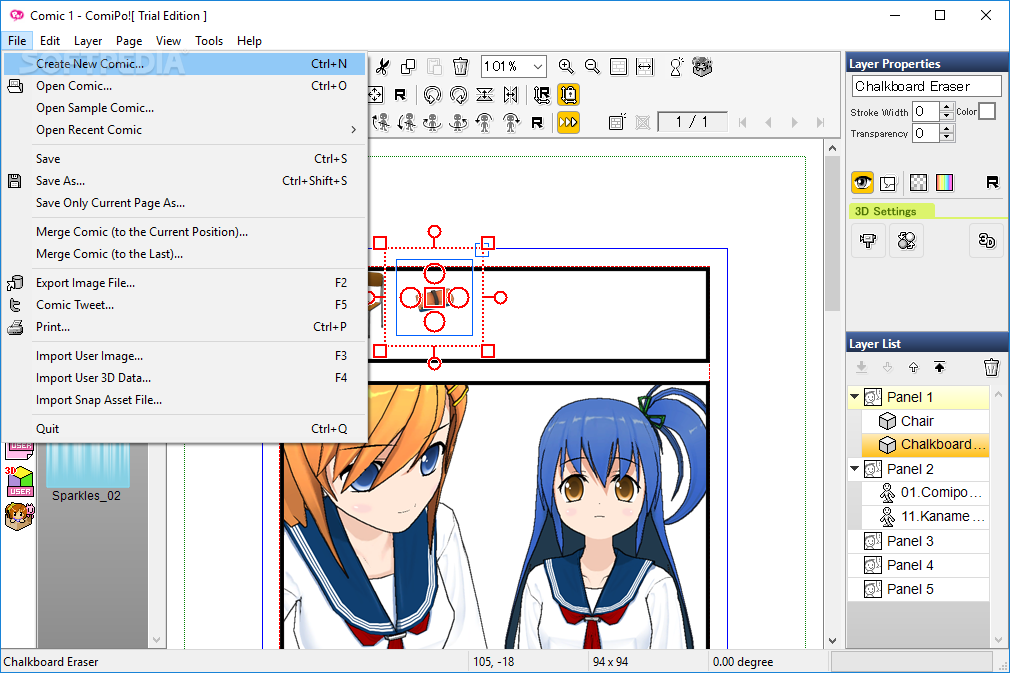
Task: Click the Cut scissors icon
Action: [383, 66]
